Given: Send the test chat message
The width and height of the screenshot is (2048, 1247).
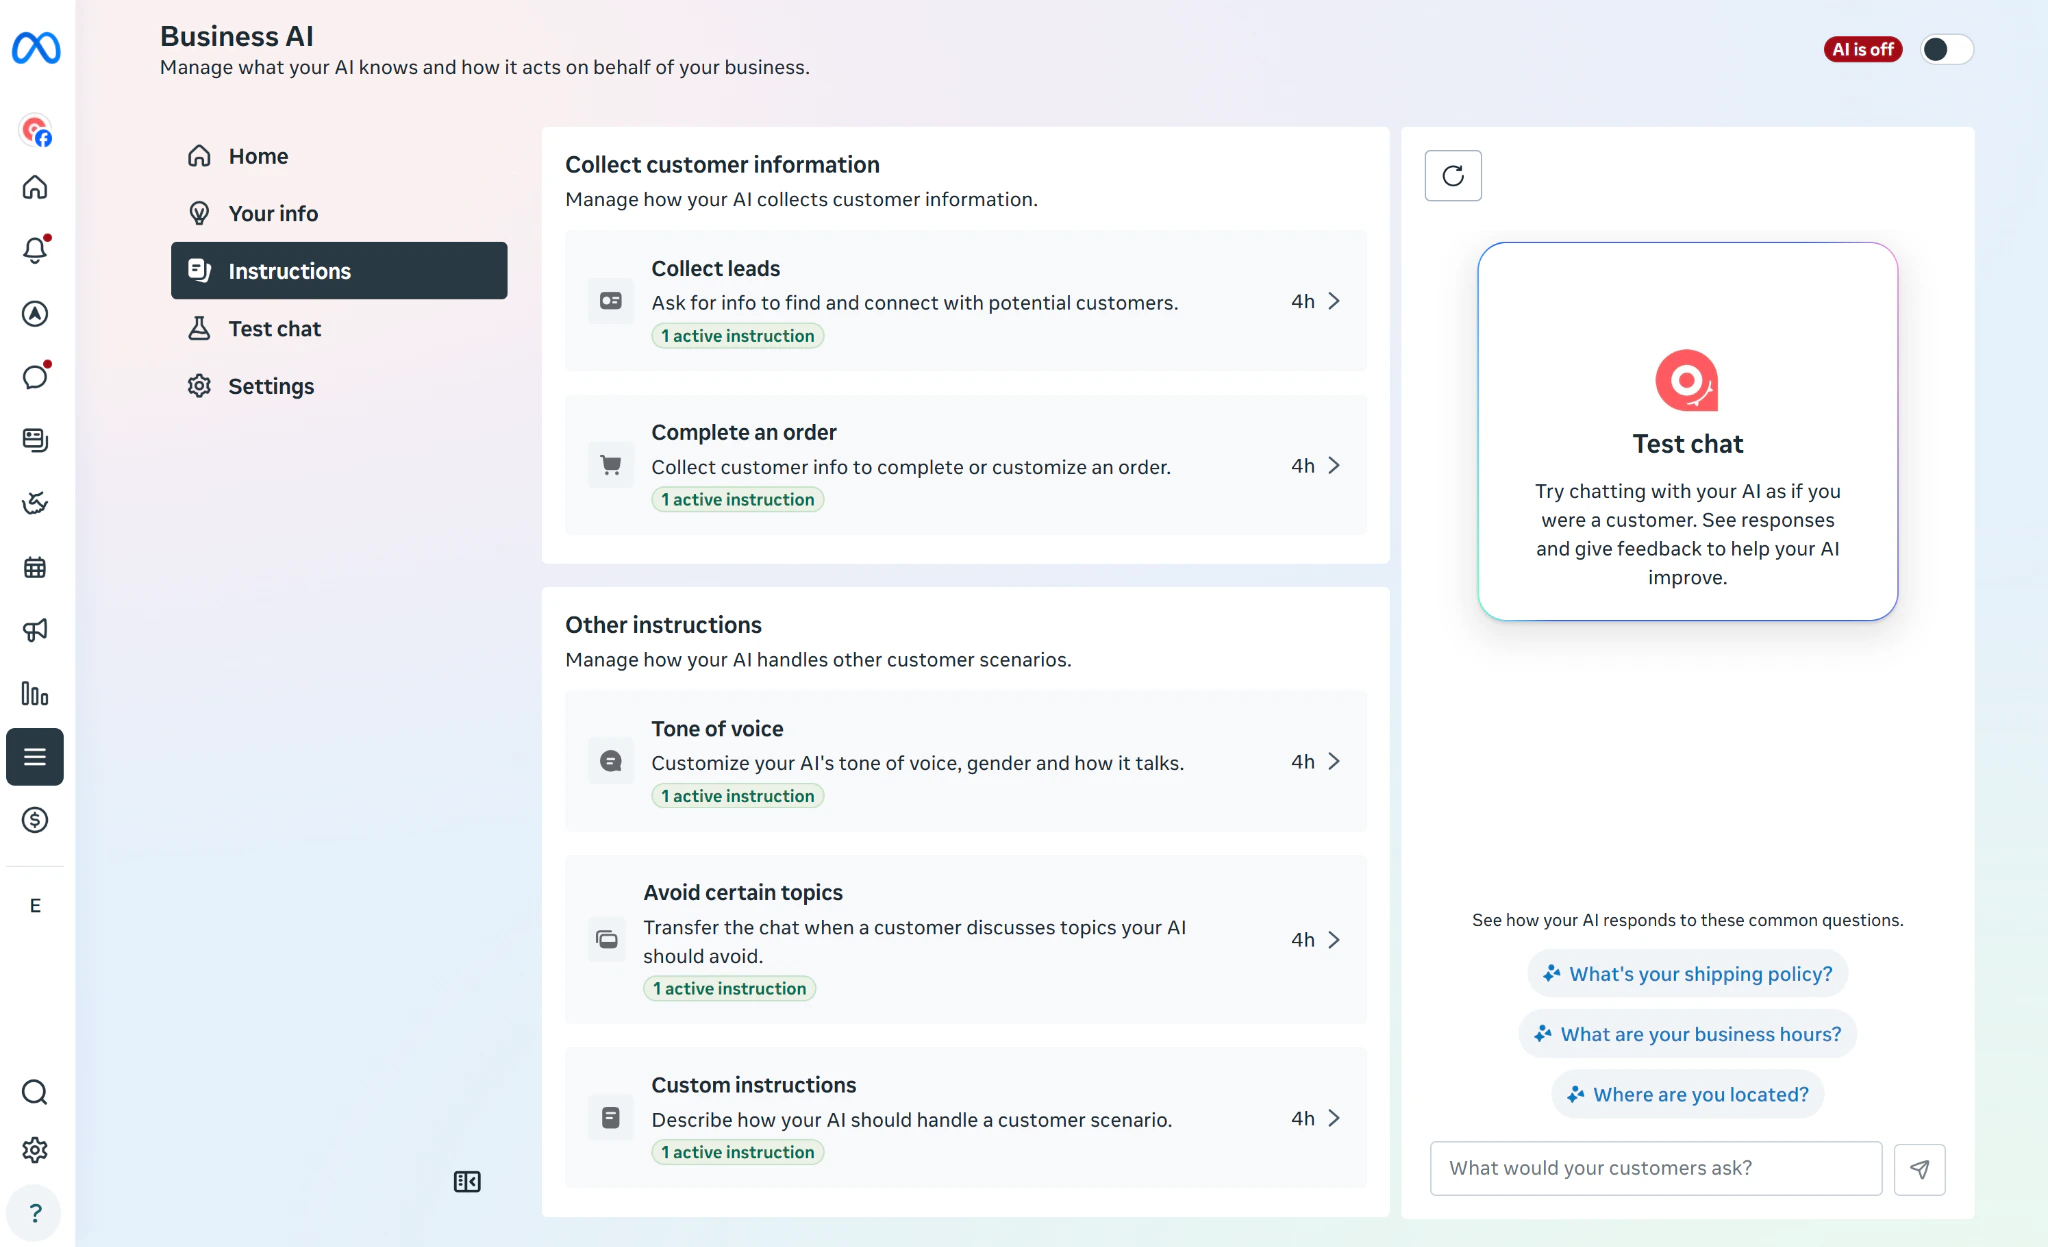Looking at the screenshot, I should click(1919, 1168).
